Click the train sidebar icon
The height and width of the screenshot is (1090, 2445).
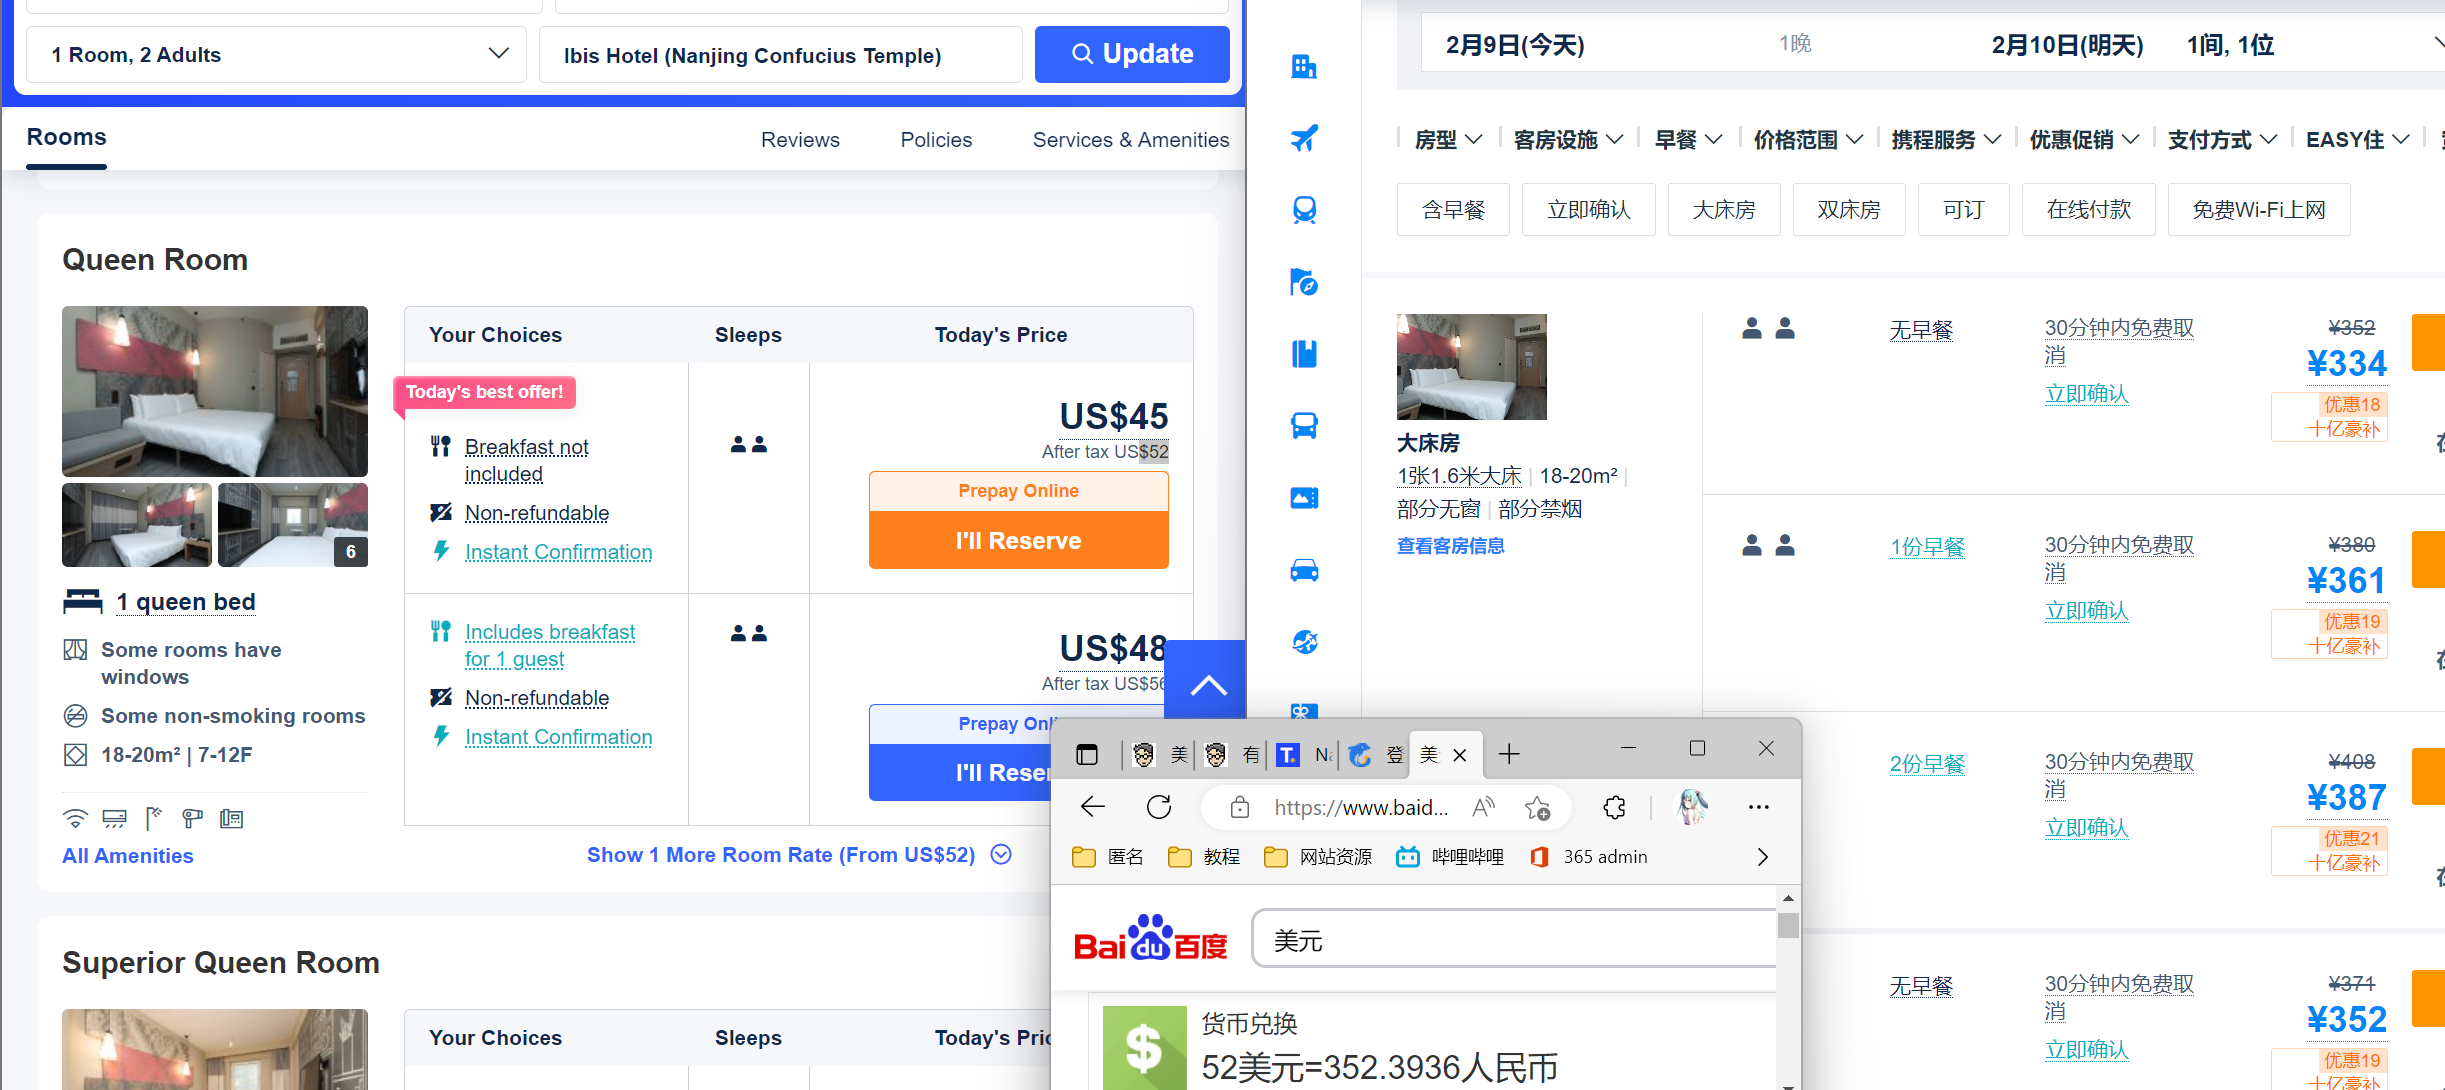(1304, 210)
